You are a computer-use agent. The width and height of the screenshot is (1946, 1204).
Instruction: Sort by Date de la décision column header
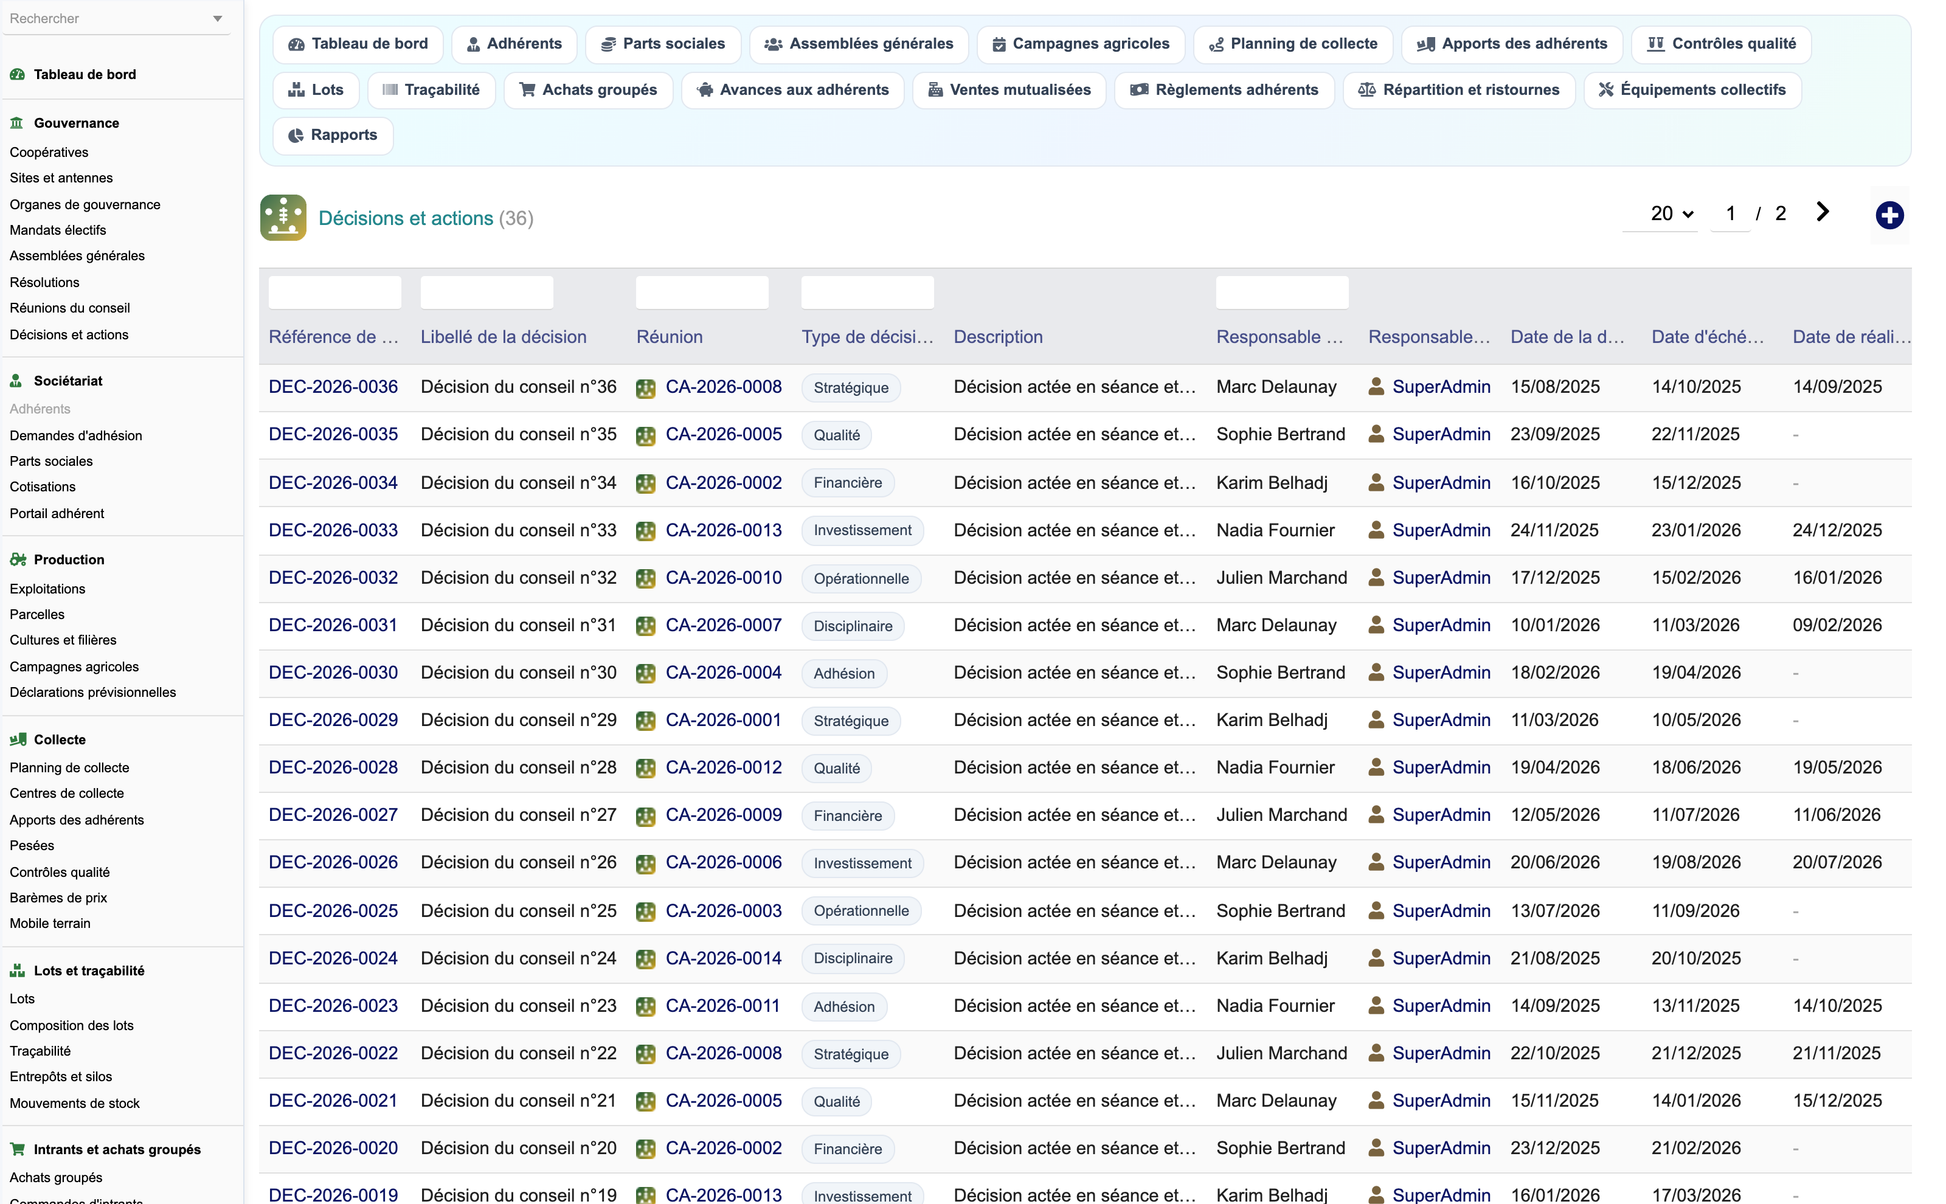click(x=1567, y=337)
